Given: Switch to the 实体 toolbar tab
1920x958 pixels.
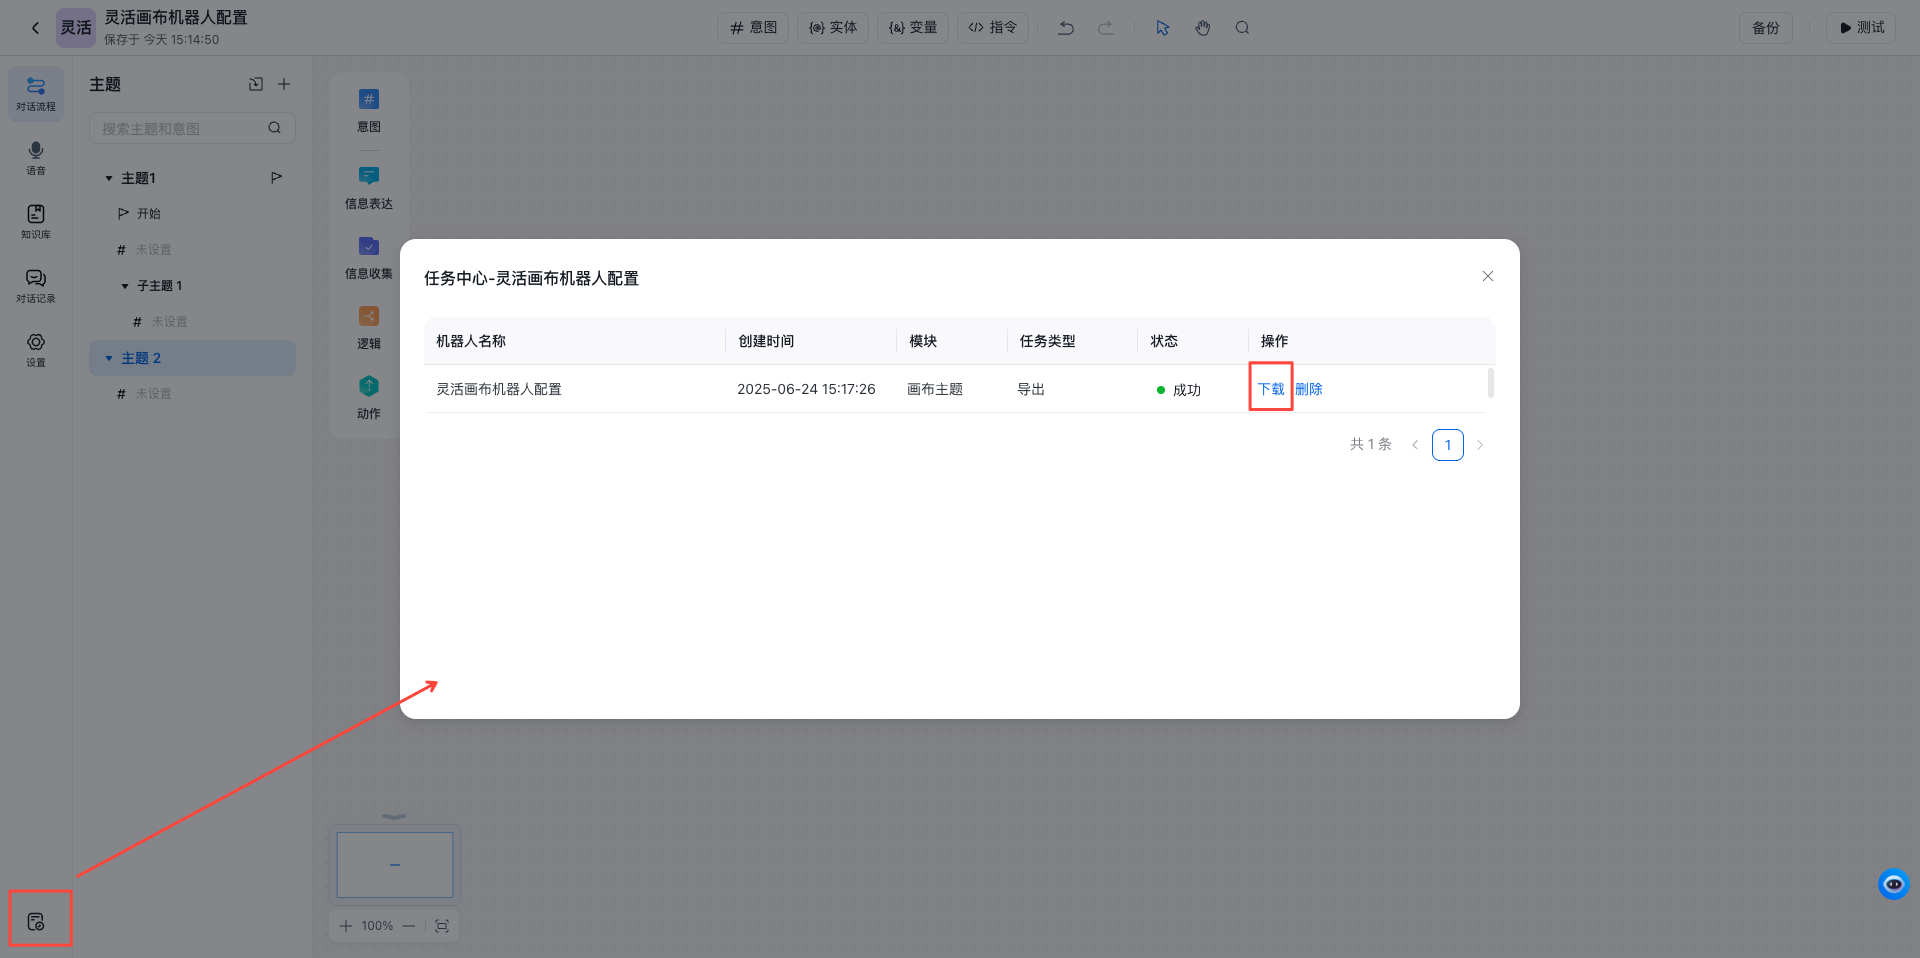Looking at the screenshot, I should click(x=832, y=27).
